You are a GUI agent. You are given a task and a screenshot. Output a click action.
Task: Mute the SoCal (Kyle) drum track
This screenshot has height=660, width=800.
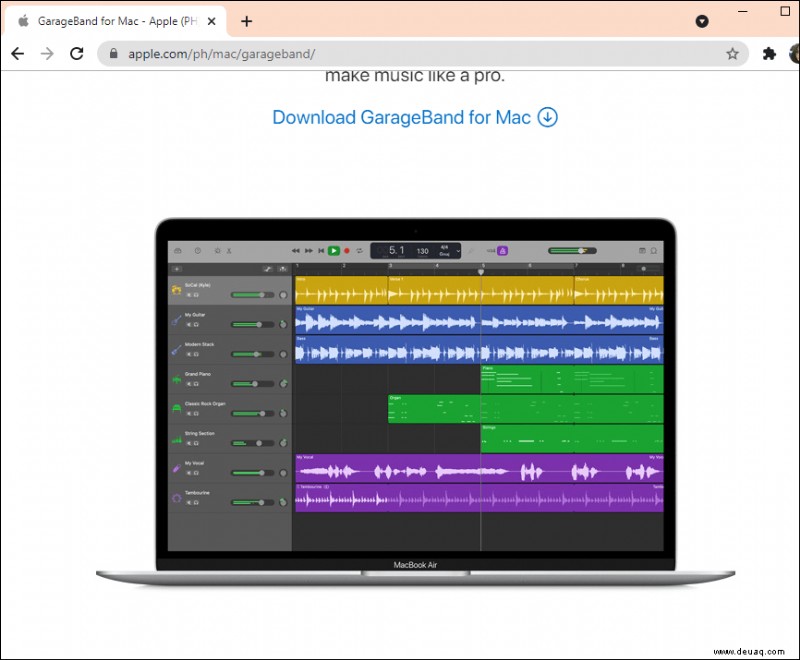(189, 295)
